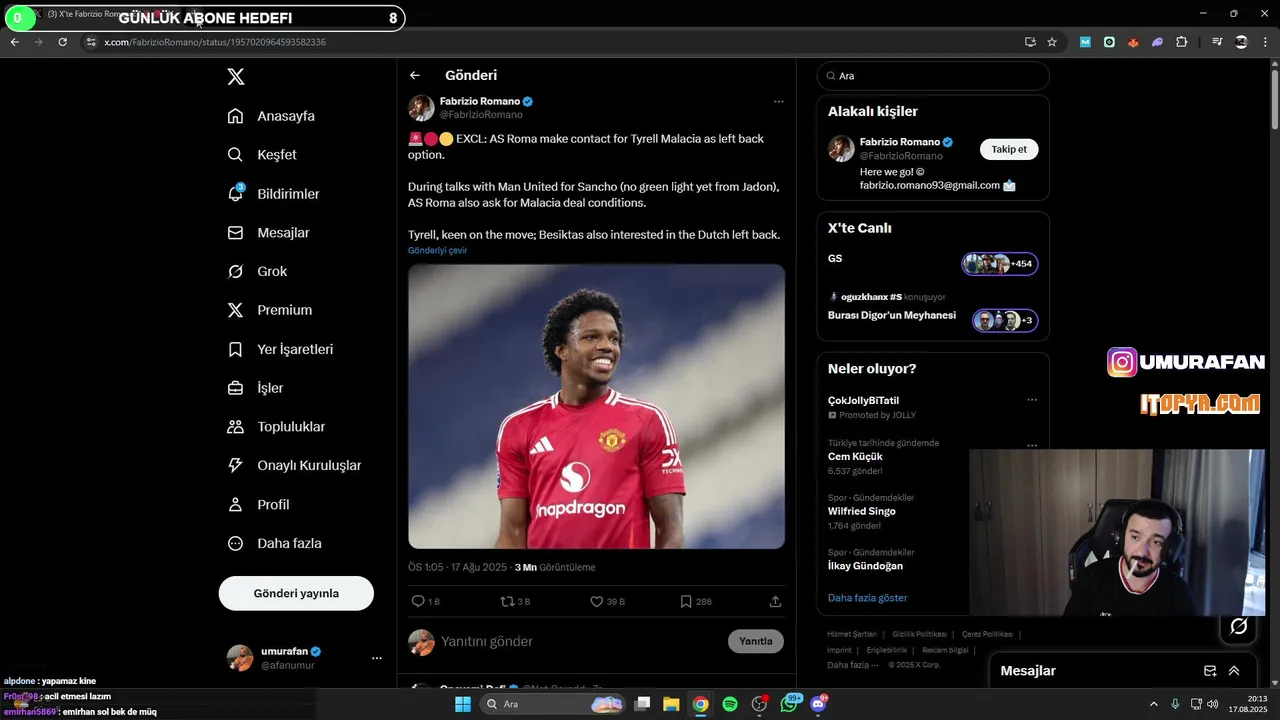Click the Windows Start button
Viewport: 1280px width, 720px height.
pos(463,704)
